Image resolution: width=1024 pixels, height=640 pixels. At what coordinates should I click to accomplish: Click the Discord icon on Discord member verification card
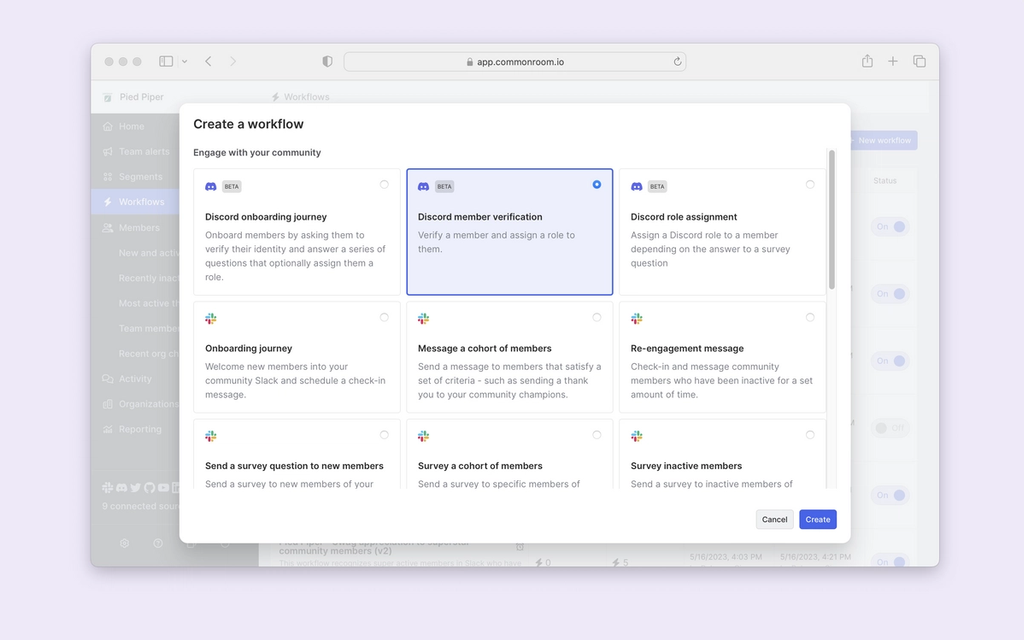pos(424,186)
